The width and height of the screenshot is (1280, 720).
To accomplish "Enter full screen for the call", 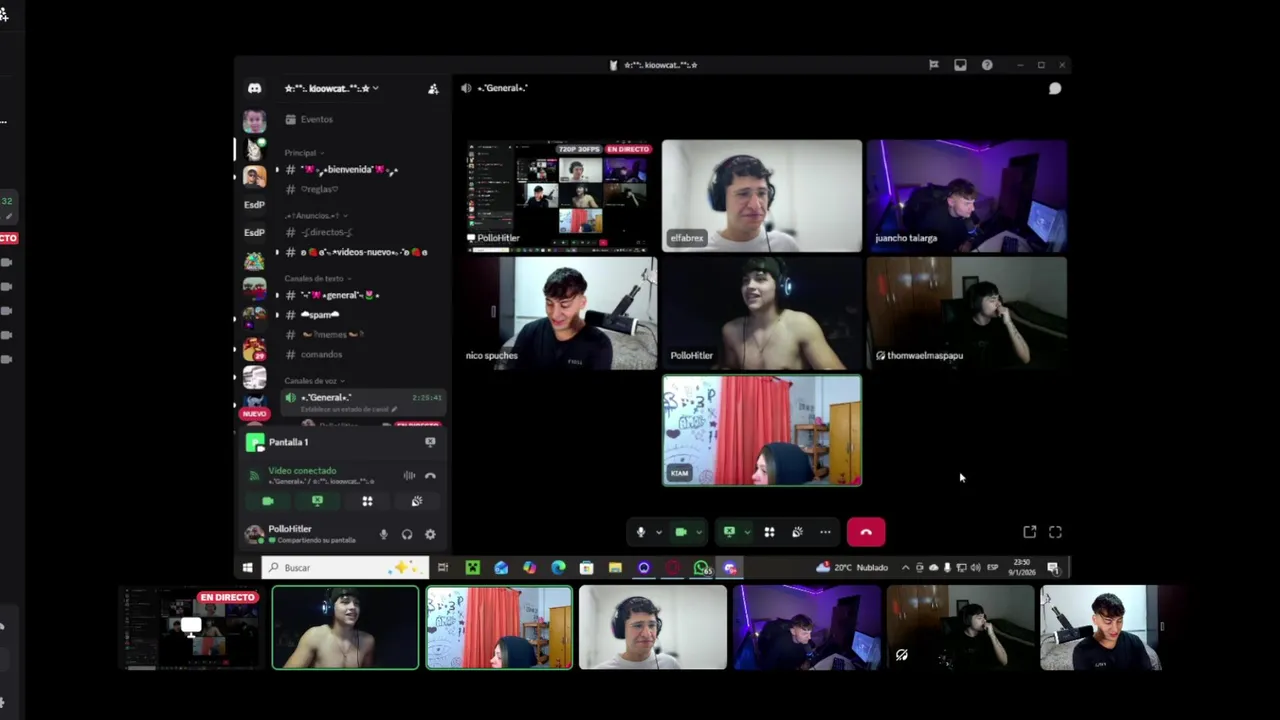I will click(1055, 532).
